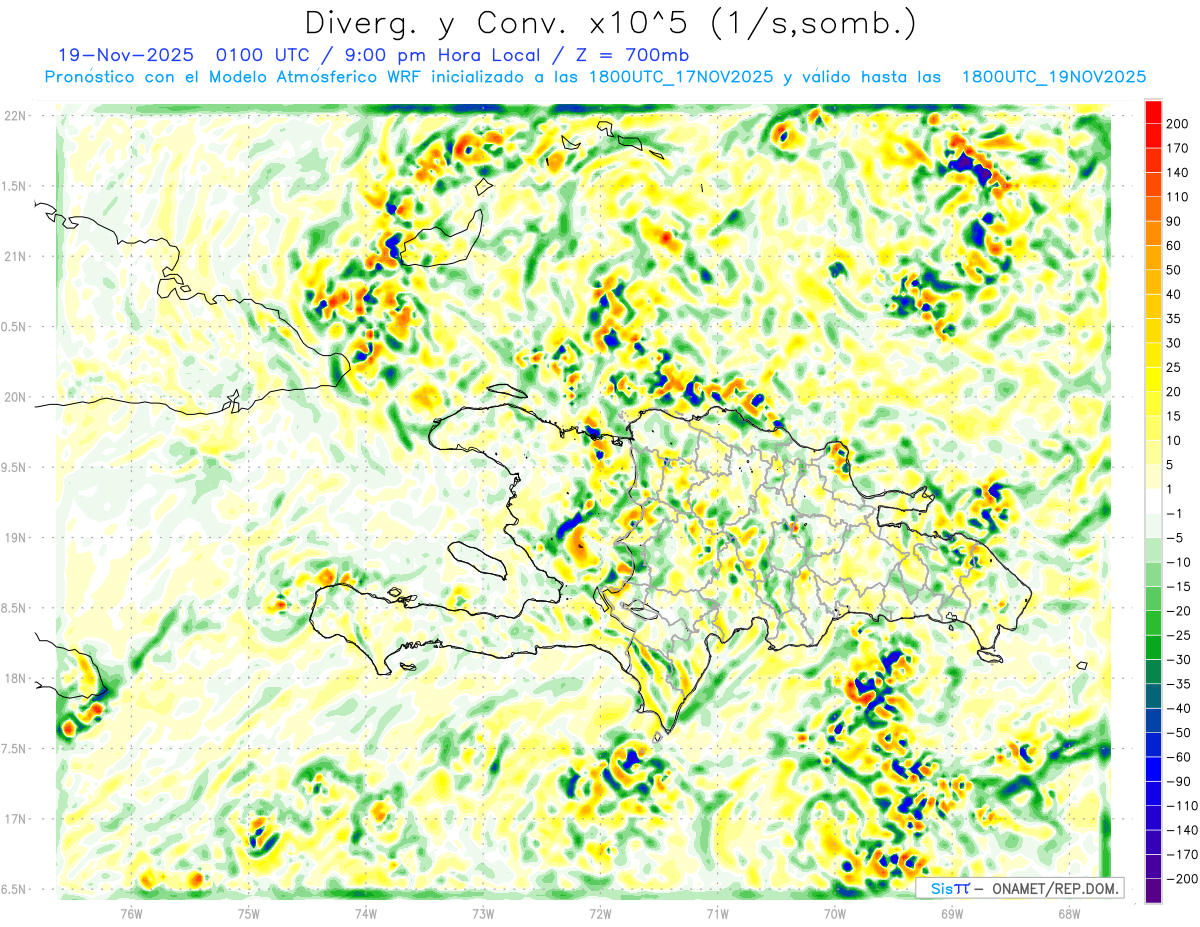The image size is (1200, 927).
Task: Click the '71W' longitude label
Action: pos(717,913)
